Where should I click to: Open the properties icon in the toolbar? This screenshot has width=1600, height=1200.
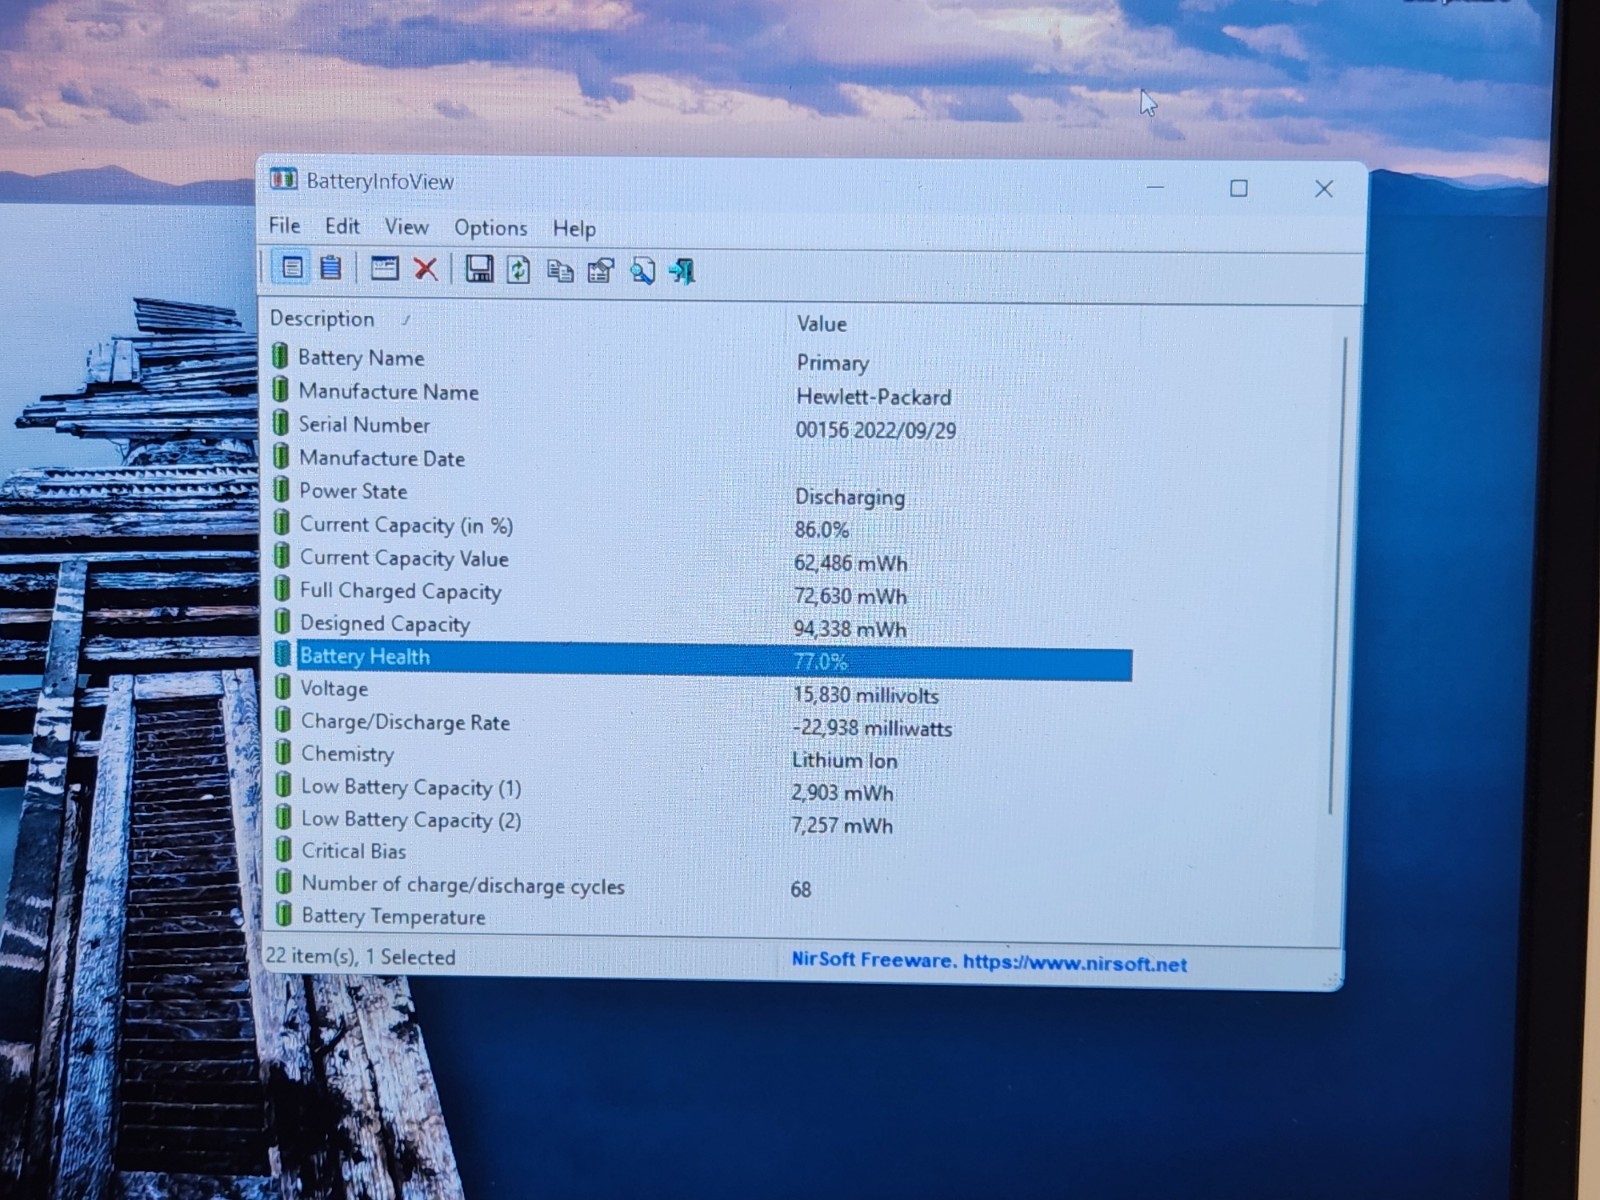click(601, 271)
